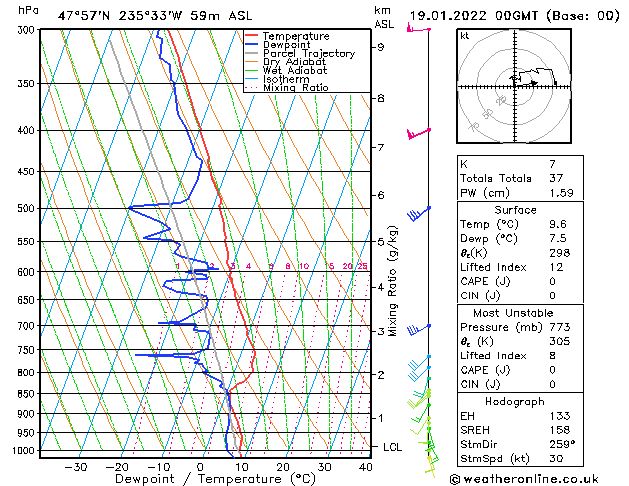Click the 9 km altitude tick label

[x=380, y=47]
